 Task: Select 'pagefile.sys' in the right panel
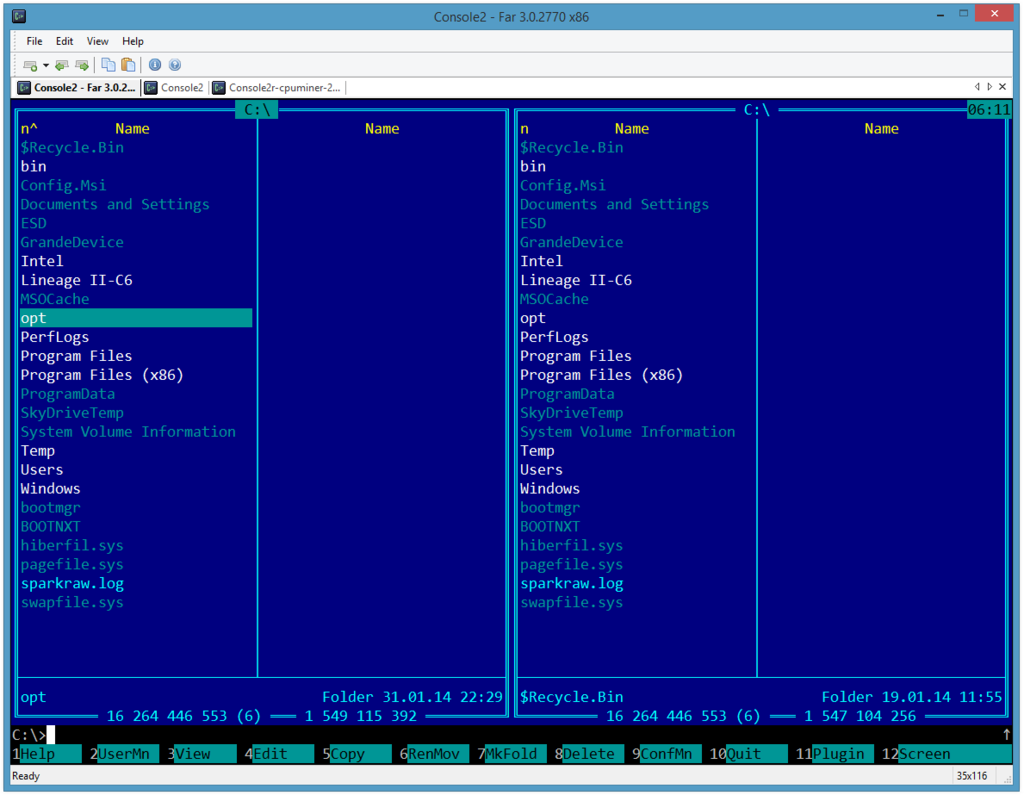pos(571,564)
